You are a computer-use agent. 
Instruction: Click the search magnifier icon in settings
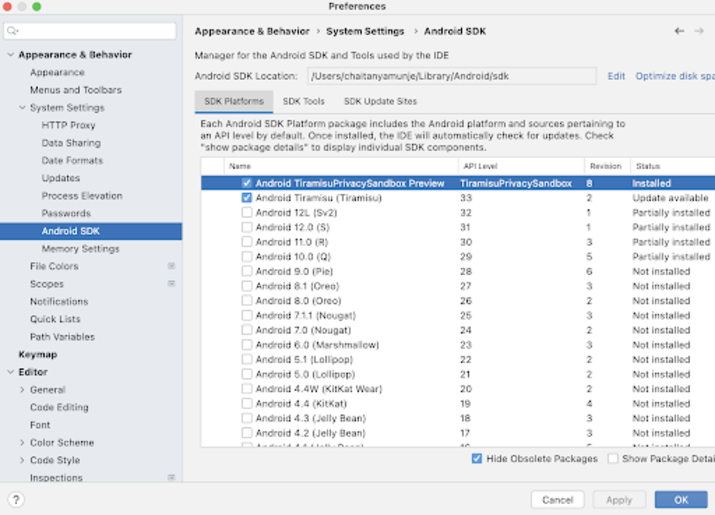click(14, 32)
